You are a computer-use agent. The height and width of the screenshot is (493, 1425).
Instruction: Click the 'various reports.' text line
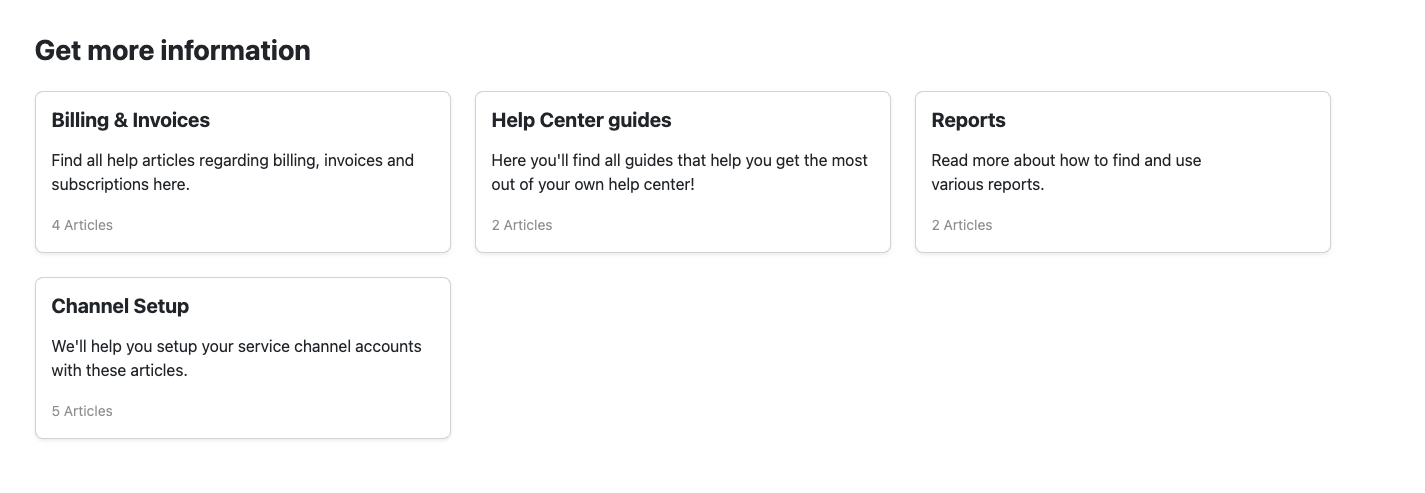(x=987, y=184)
